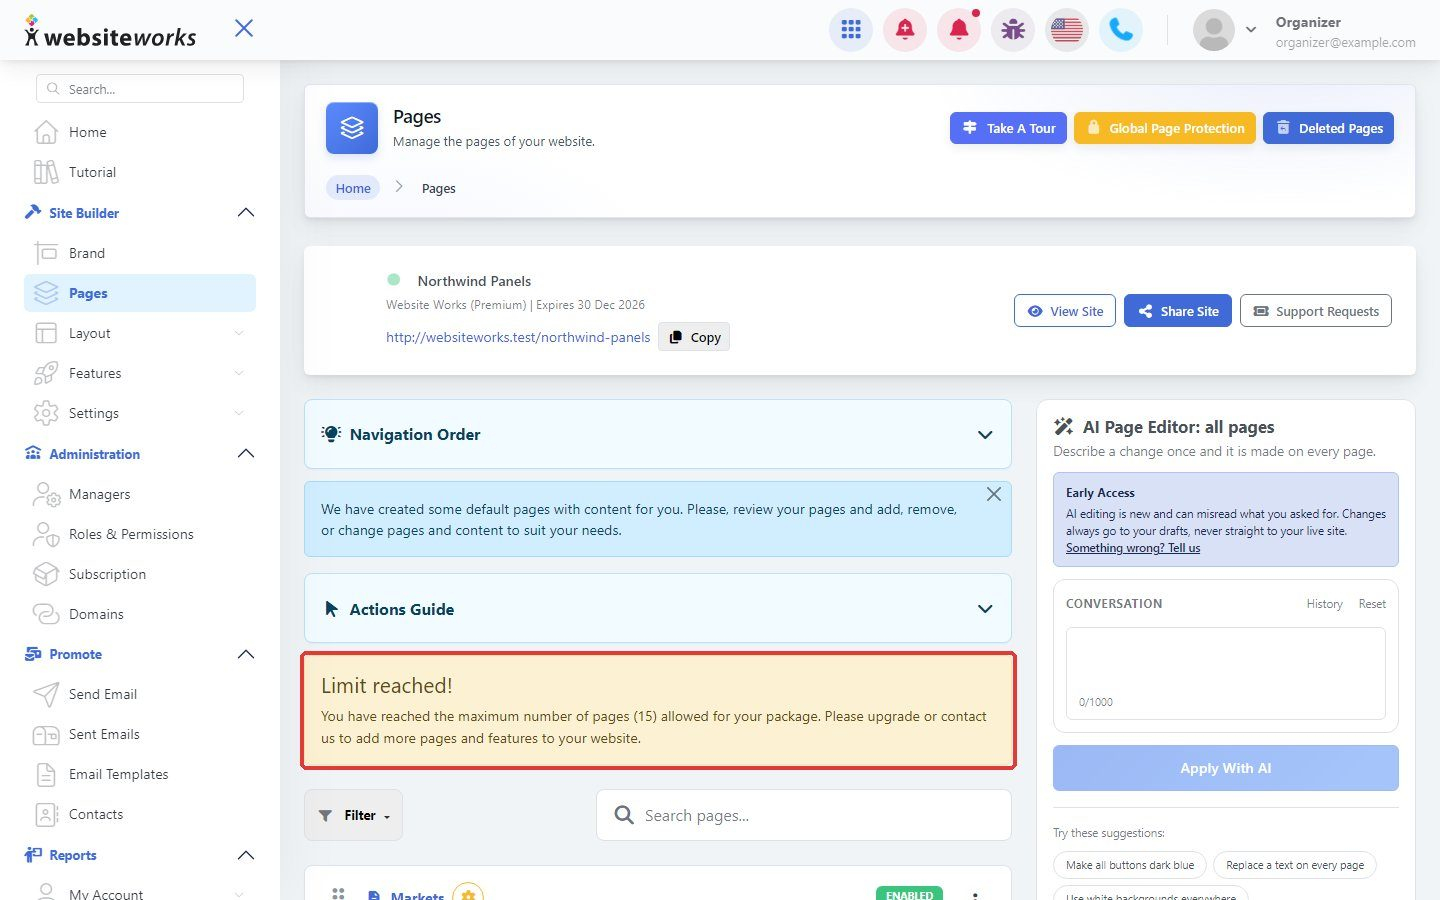
Task: Open Domains in the sidebar
Action: [140, 614]
